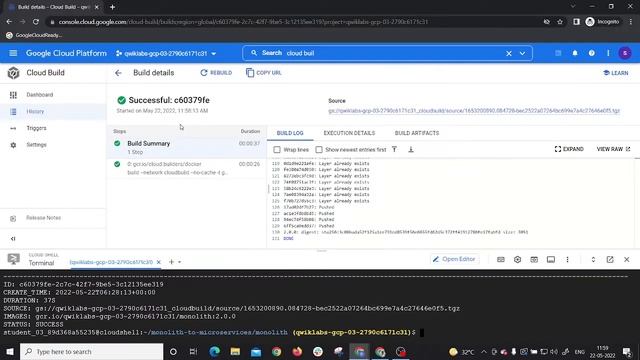The height and width of the screenshot is (360, 640).
Task: Open Cloud Shell terminal settings gear
Action: (x=517, y=260)
